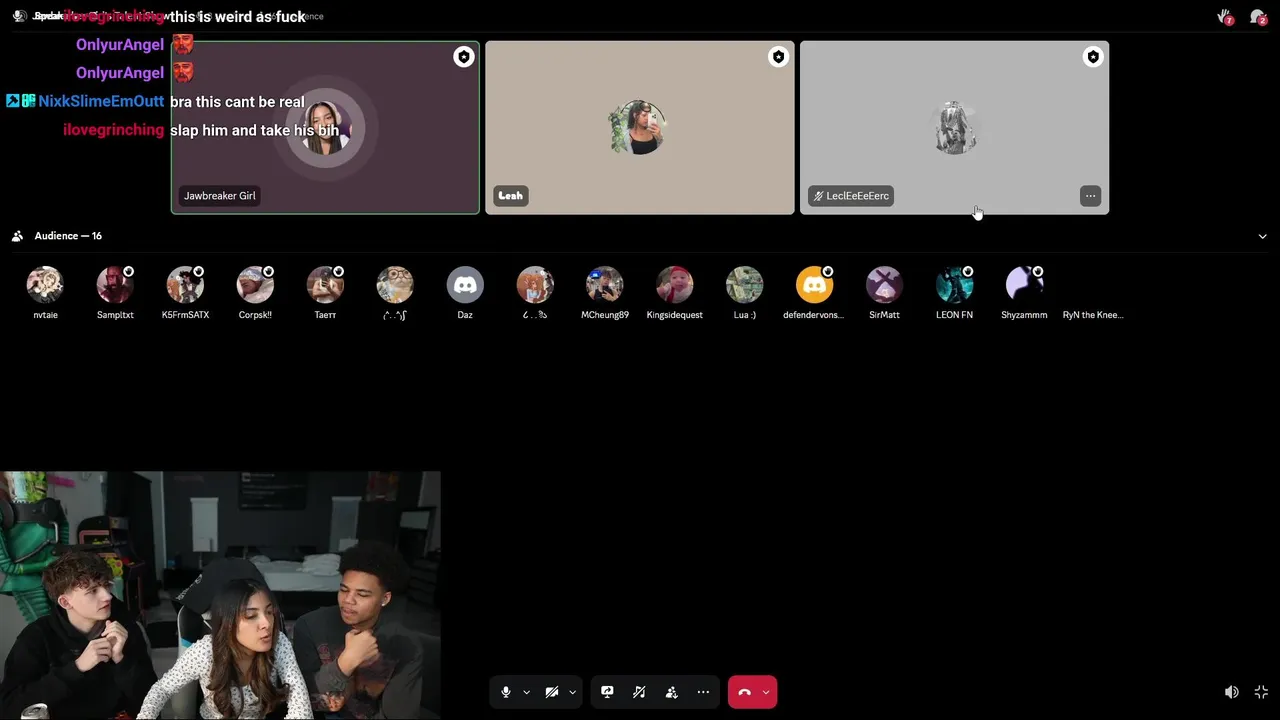This screenshot has width=1280, height=720.
Task: Collapse the Audience section chevron
Action: pyautogui.click(x=1262, y=236)
